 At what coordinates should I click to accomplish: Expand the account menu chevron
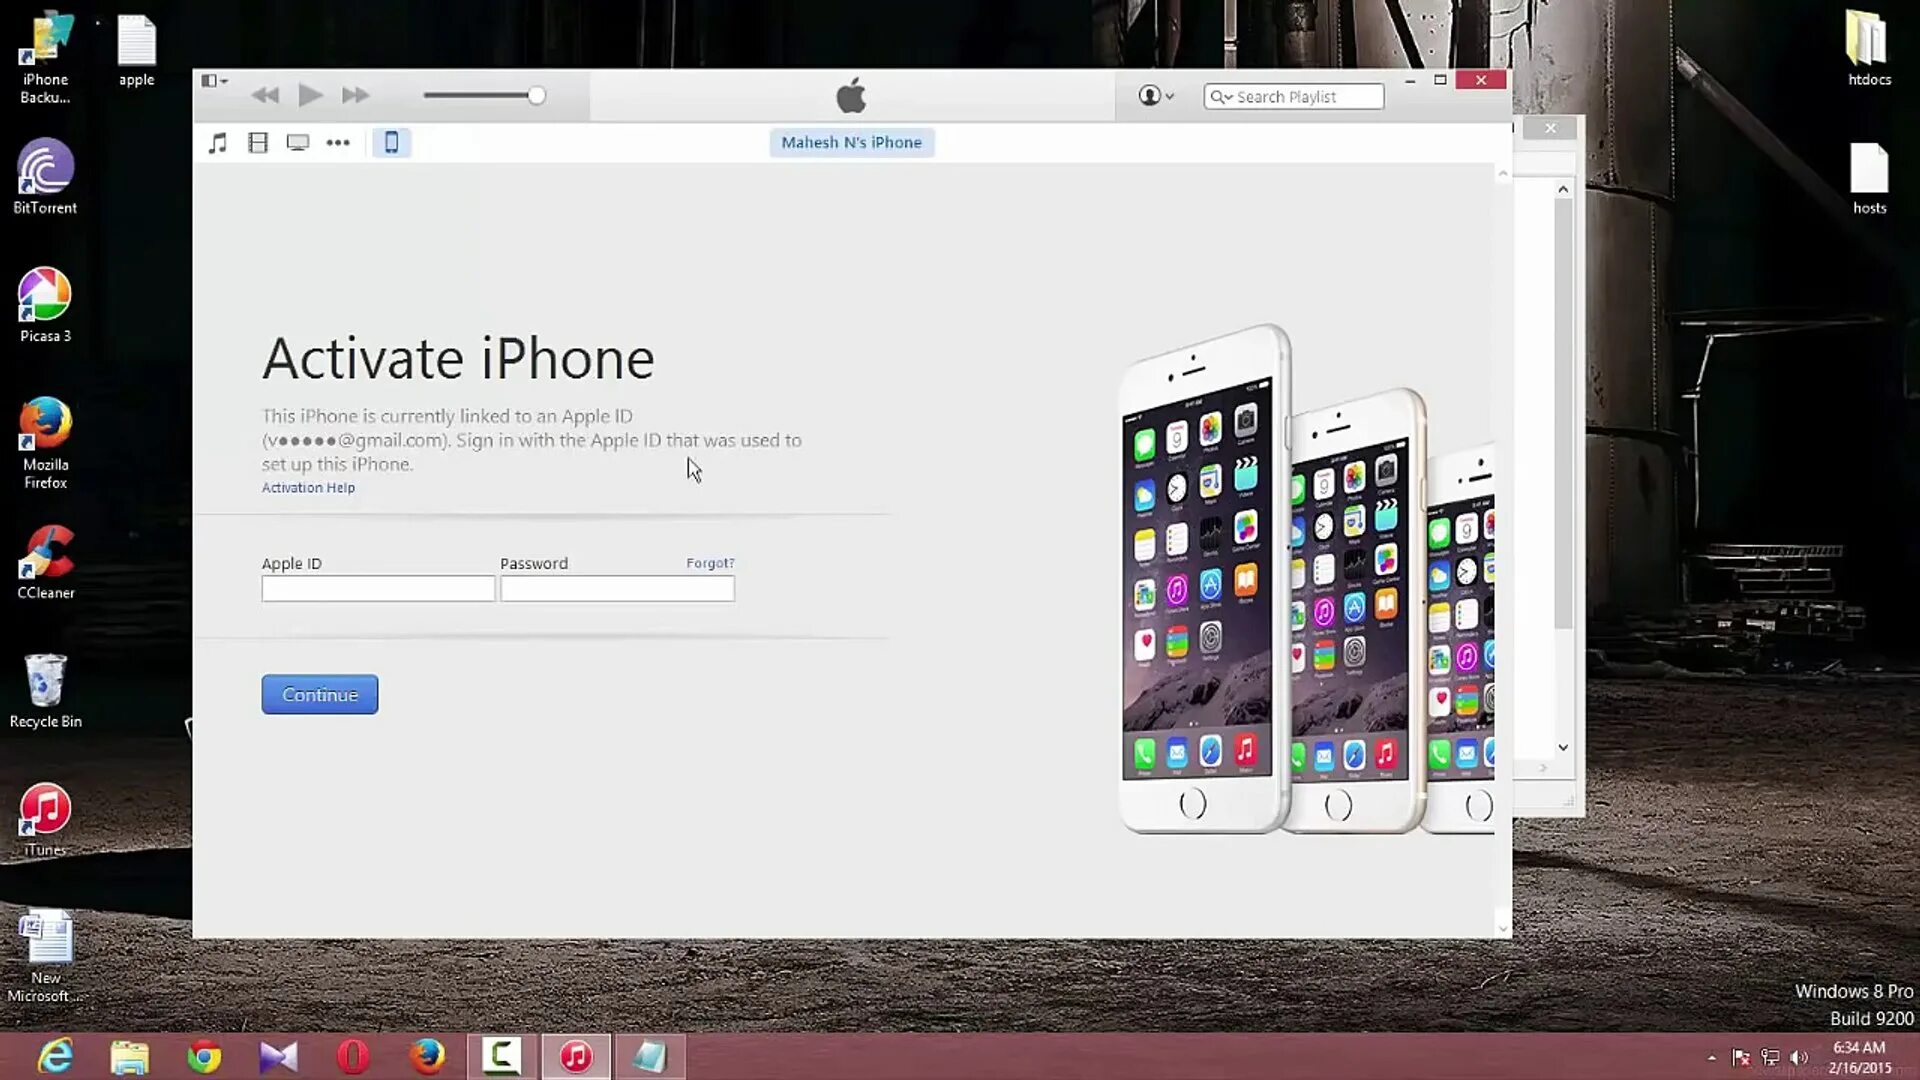click(1168, 96)
